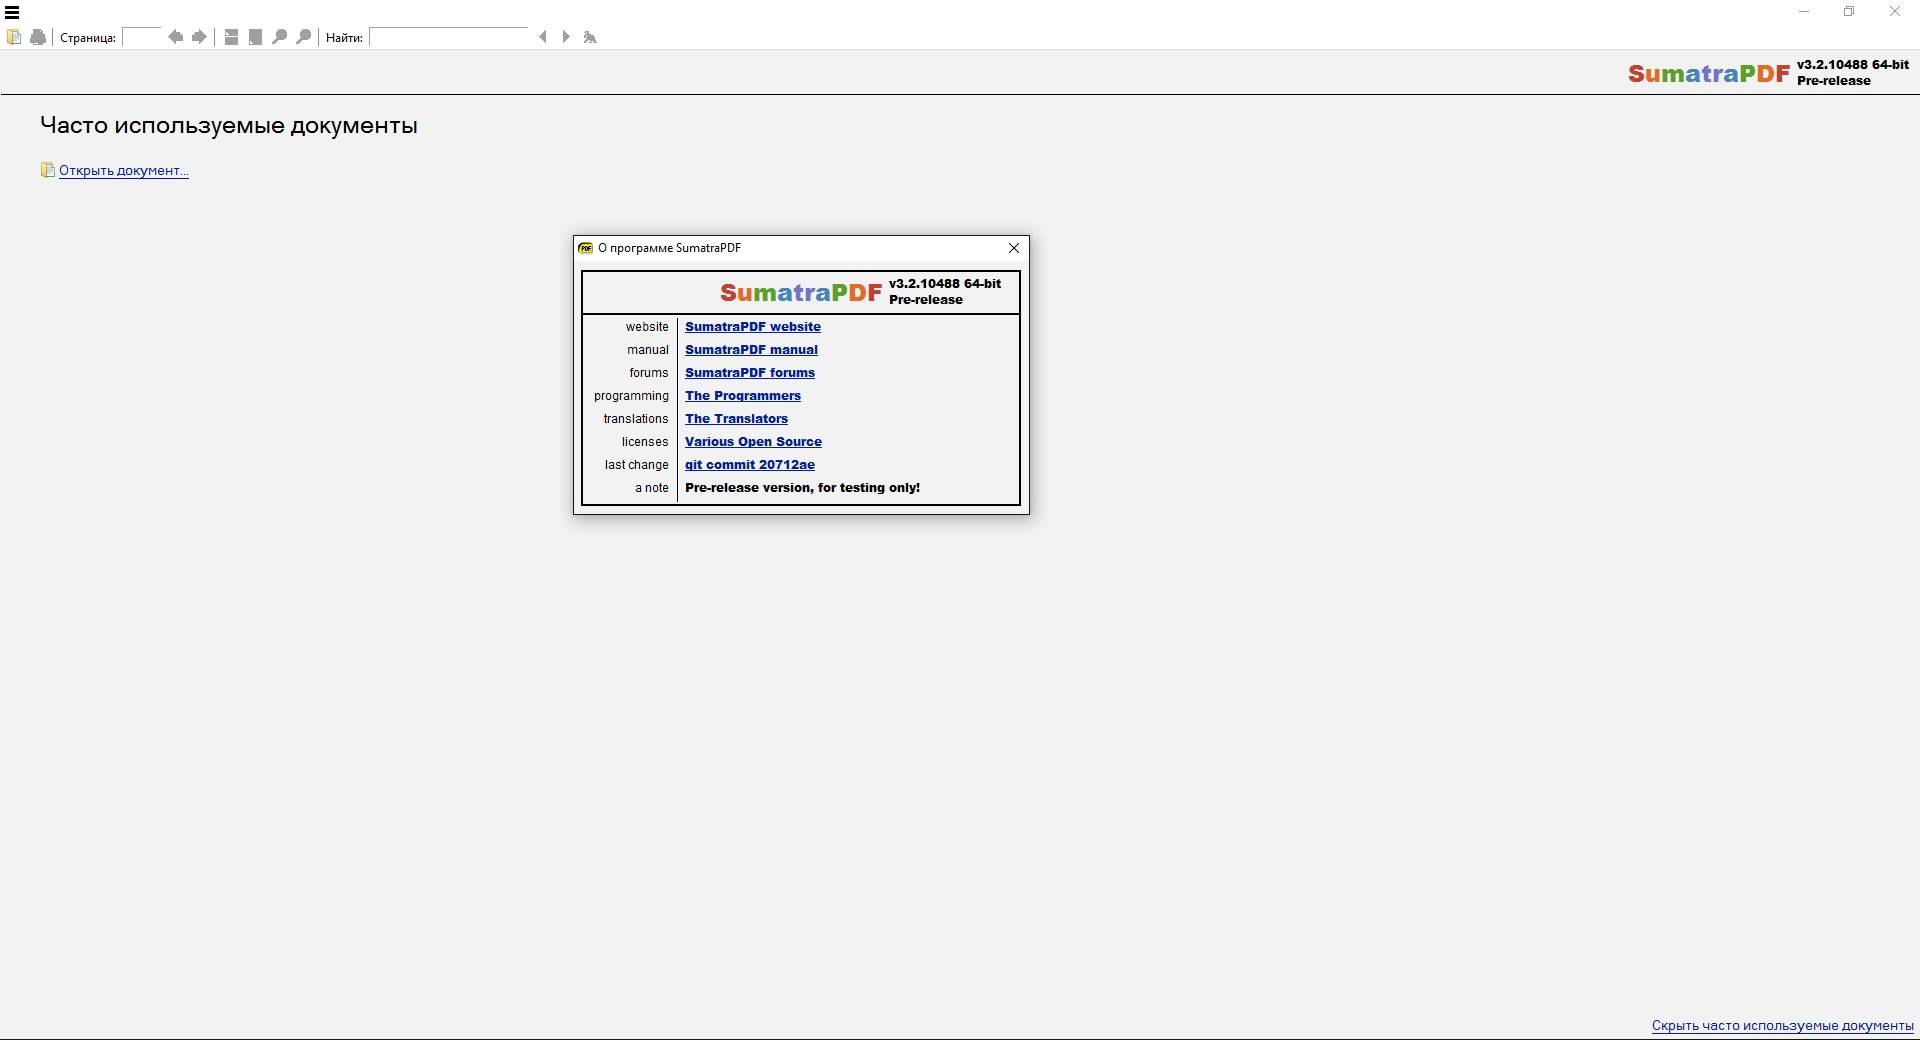
Task: Select Fit Page view icon
Action: (x=255, y=37)
